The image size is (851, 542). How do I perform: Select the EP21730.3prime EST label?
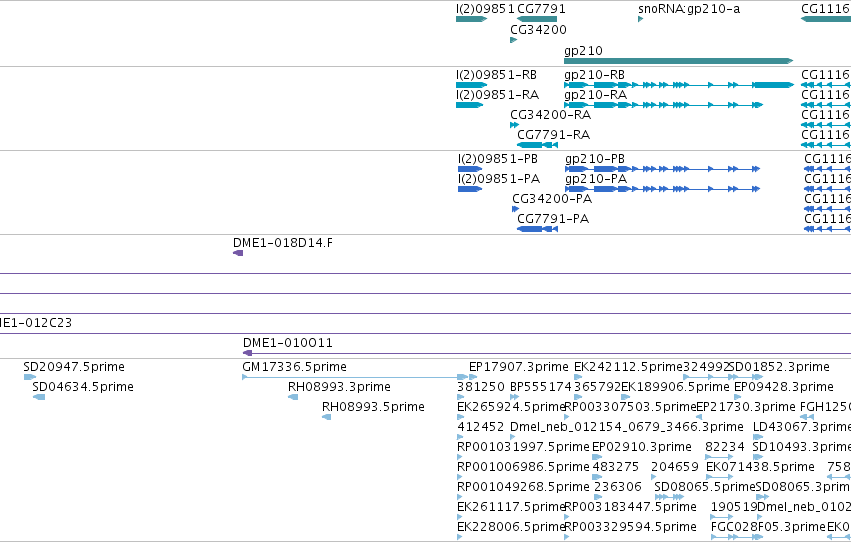click(746, 407)
